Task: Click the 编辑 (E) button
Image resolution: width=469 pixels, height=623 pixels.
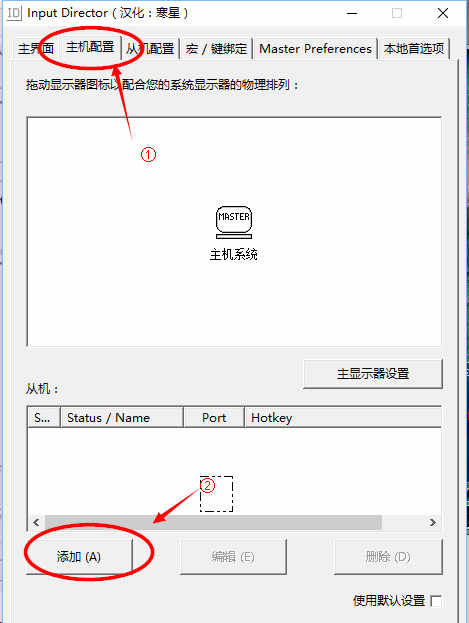Action: (x=233, y=557)
